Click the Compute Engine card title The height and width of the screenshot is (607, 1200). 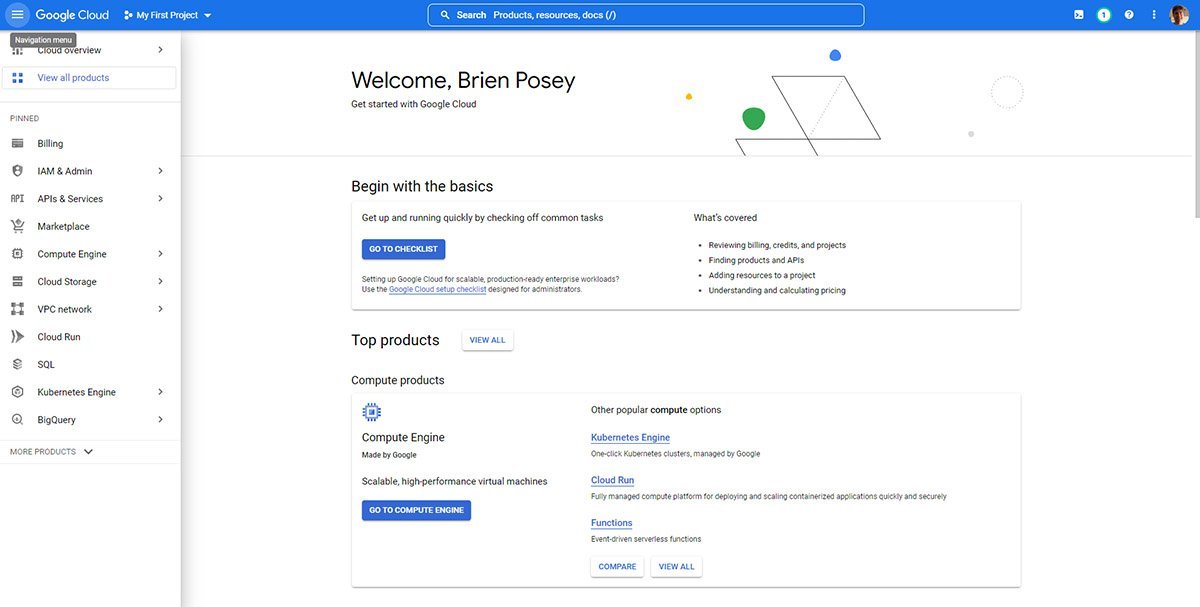tap(403, 437)
